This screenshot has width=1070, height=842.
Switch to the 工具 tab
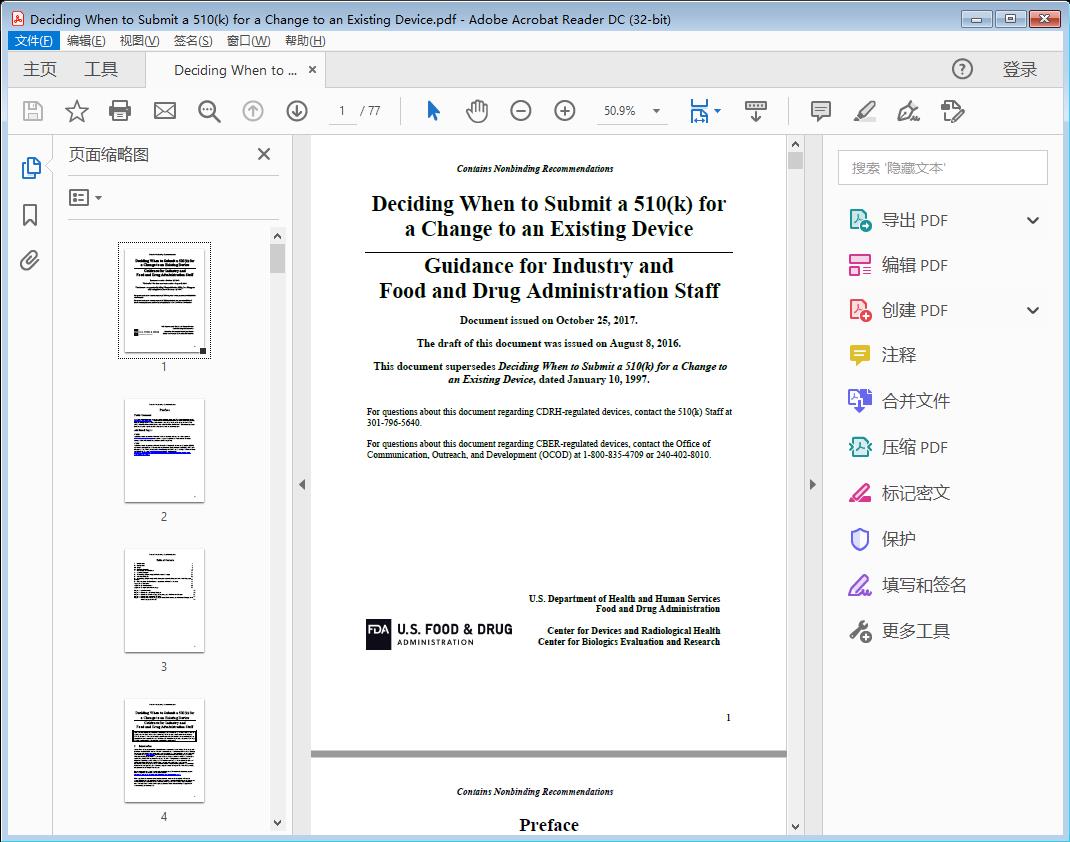pyautogui.click(x=101, y=70)
